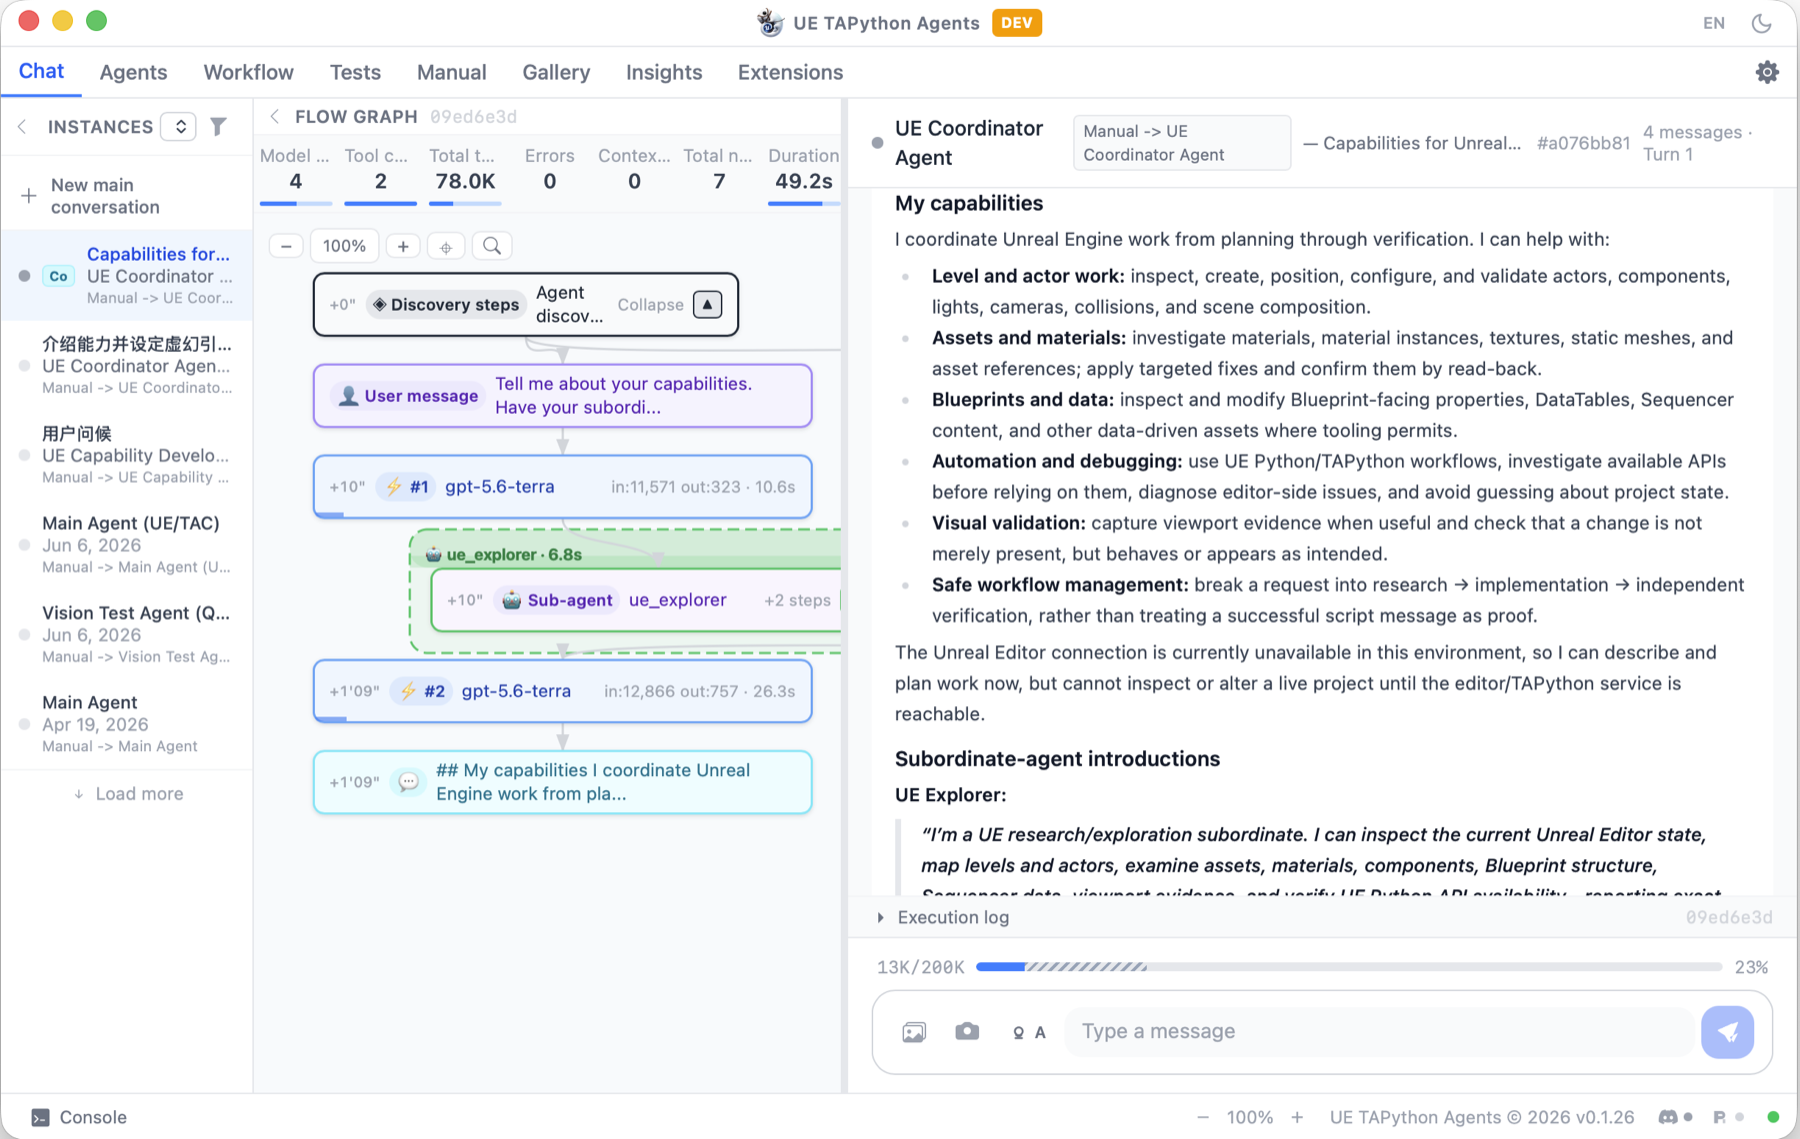Open the Workflow tab
Image resolution: width=1800 pixels, height=1139 pixels.
pos(248,72)
